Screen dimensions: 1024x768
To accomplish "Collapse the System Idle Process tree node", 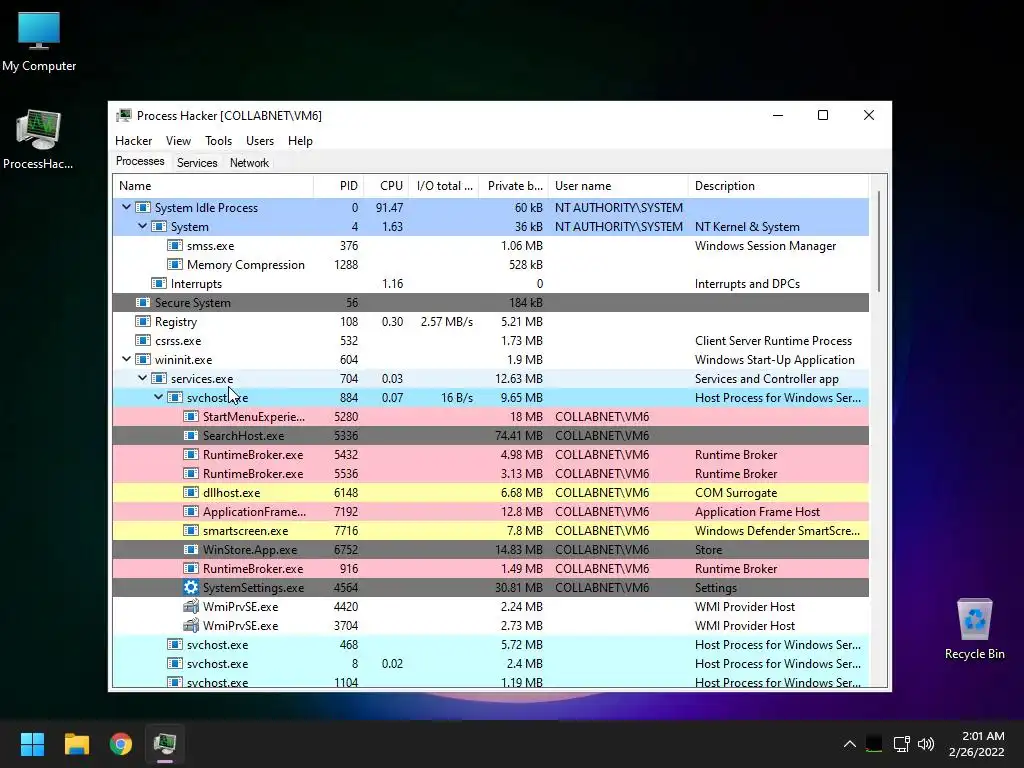I will [x=126, y=207].
